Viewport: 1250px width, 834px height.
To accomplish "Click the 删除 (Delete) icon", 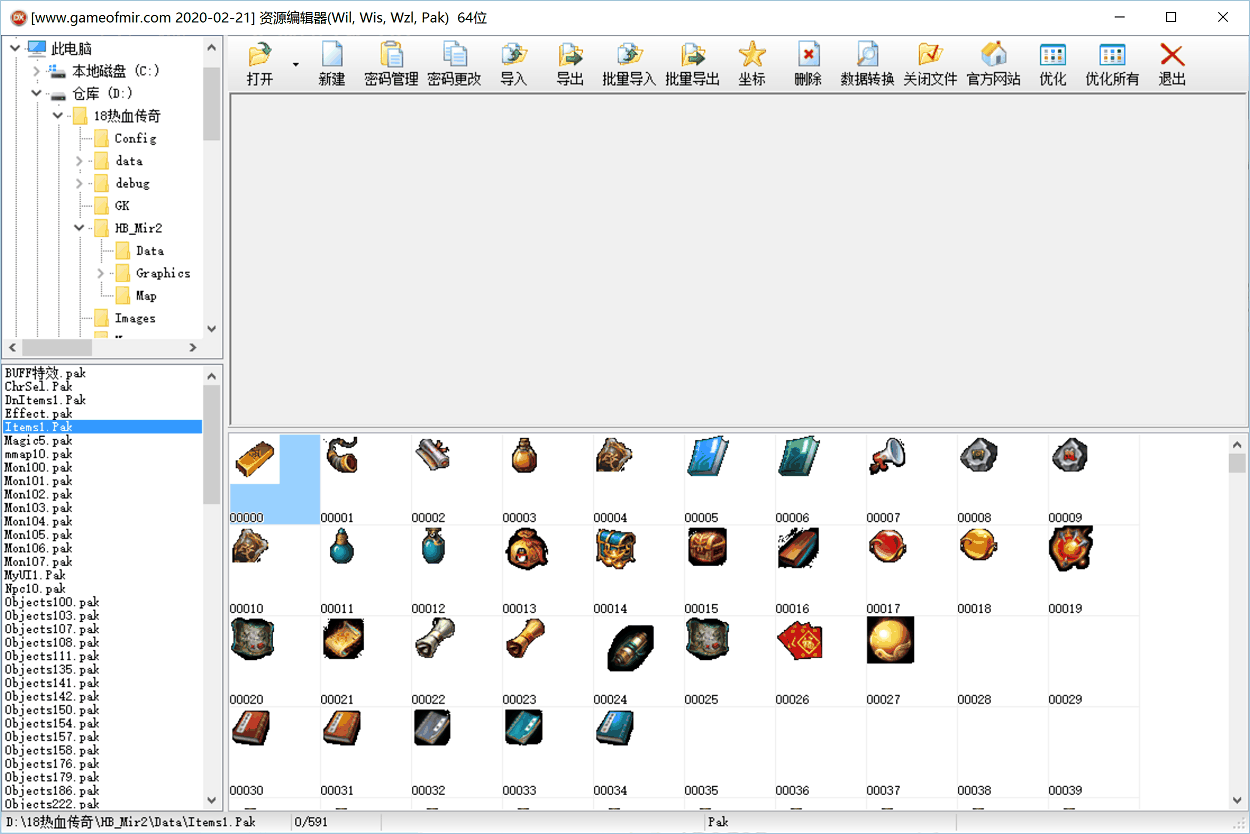I will pyautogui.click(x=808, y=64).
